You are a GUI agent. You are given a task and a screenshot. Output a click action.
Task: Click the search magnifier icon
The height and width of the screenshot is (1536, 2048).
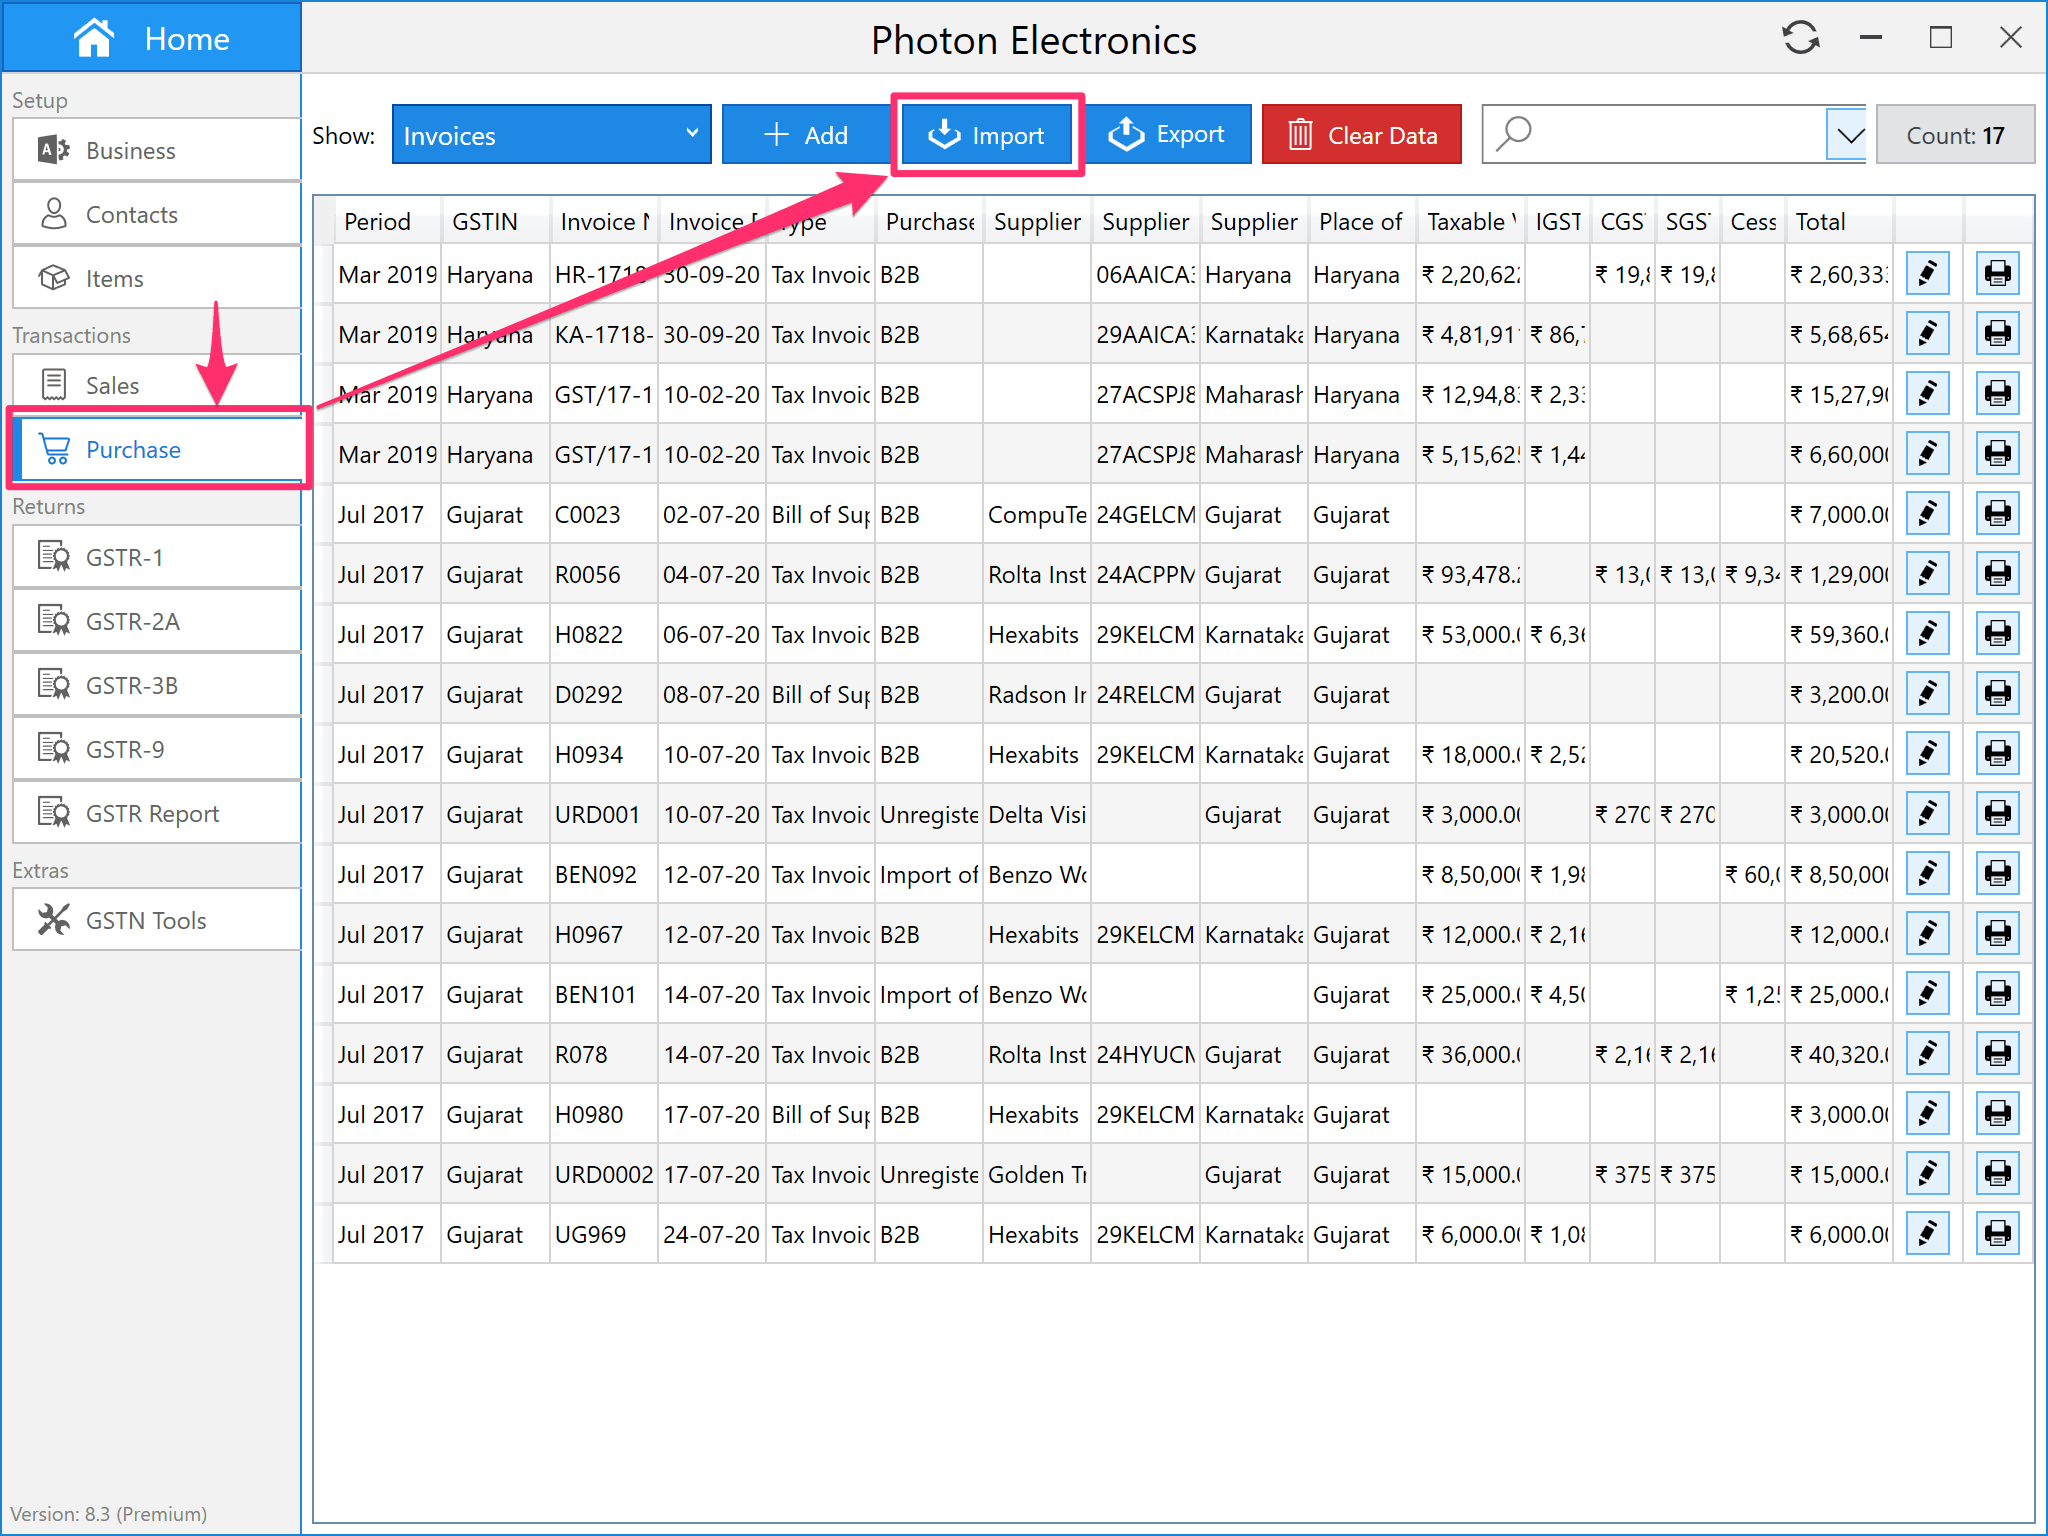(1514, 134)
